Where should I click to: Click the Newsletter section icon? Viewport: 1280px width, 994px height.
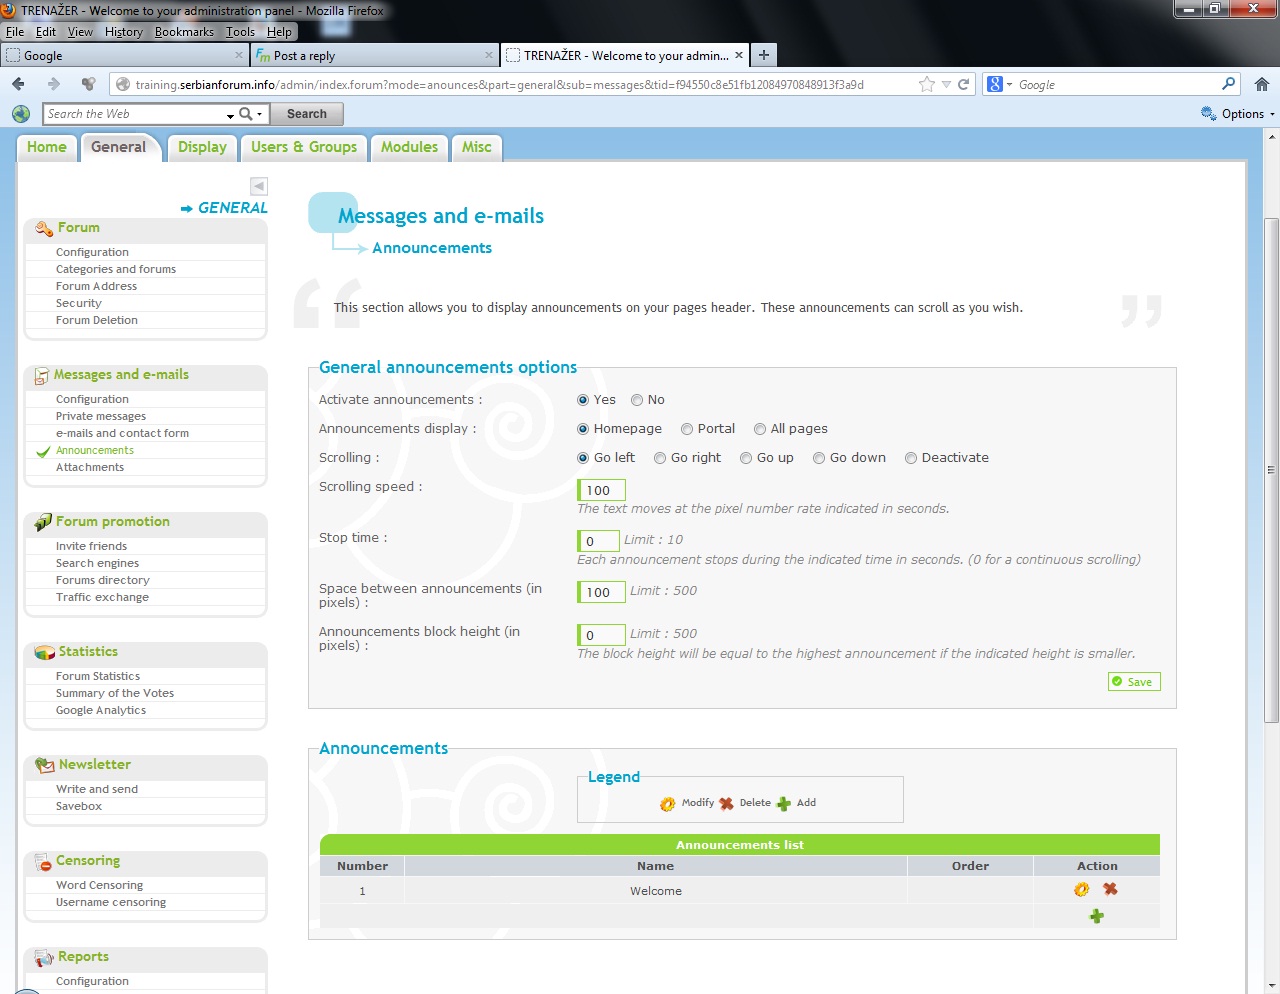click(x=45, y=765)
